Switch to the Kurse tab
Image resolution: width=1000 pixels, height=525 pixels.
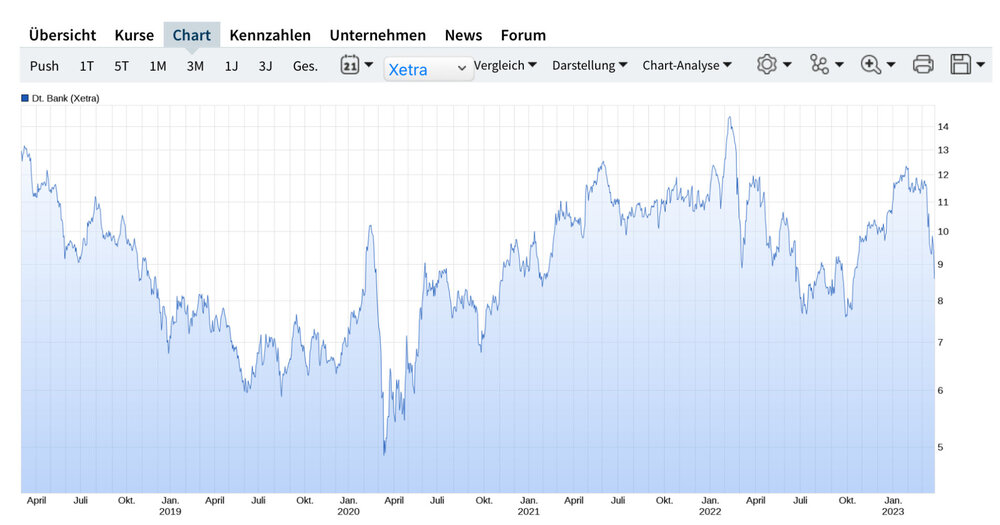click(x=134, y=35)
